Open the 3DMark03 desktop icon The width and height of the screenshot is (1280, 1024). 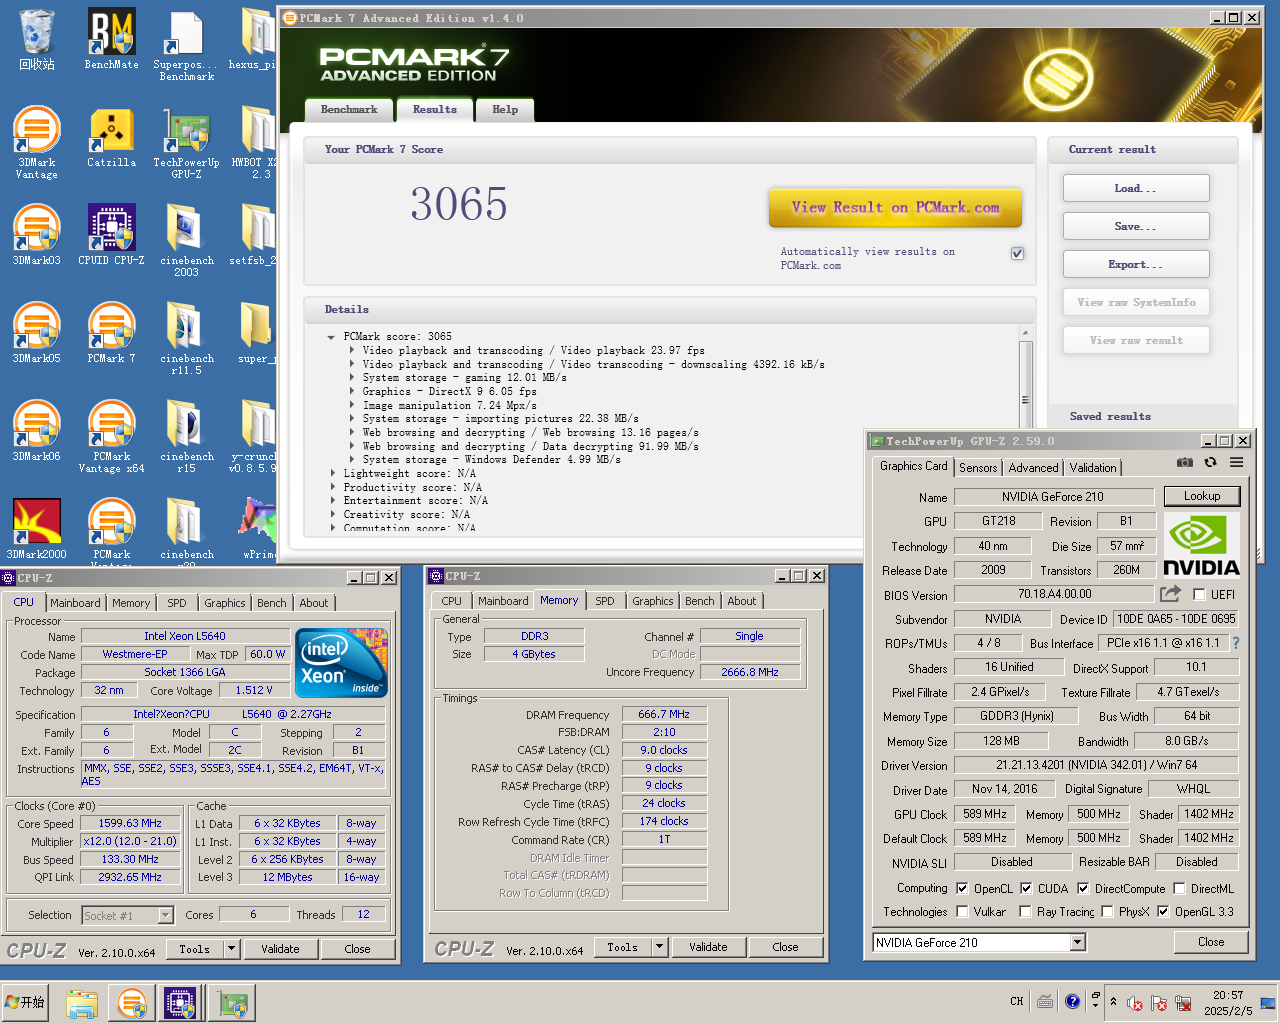click(37, 235)
